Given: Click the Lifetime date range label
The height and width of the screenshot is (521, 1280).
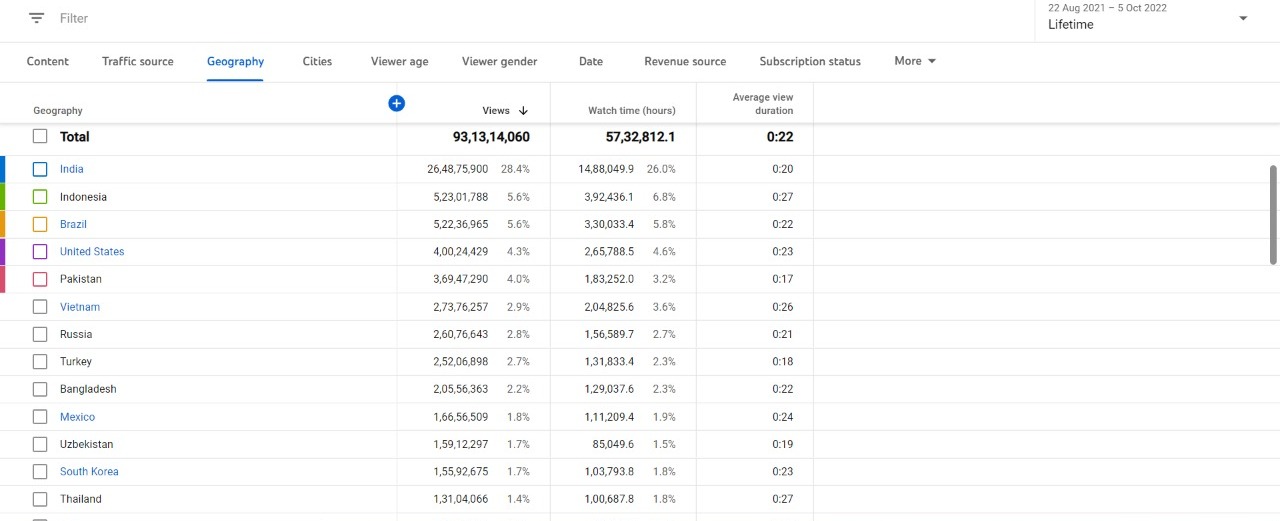Looking at the screenshot, I should pyautogui.click(x=1071, y=25).
